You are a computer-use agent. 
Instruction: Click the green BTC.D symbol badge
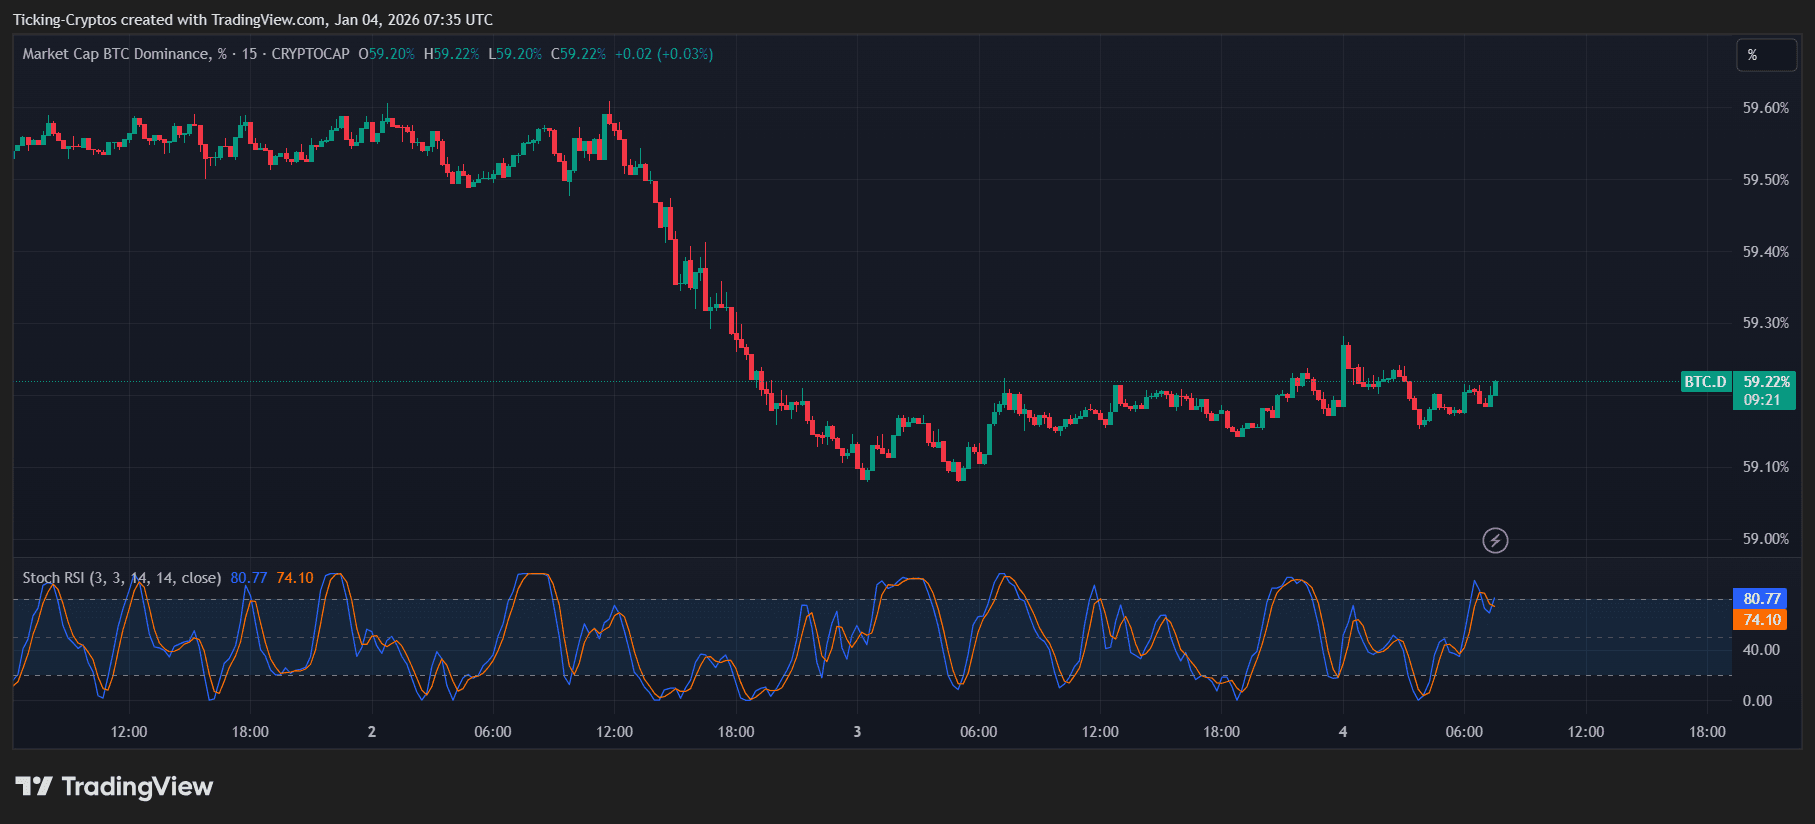coord(1705,382)
